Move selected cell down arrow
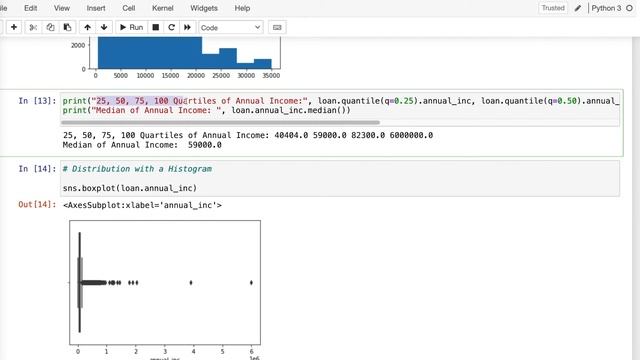This screenshot has width=640, height=360. coord(104,27)
